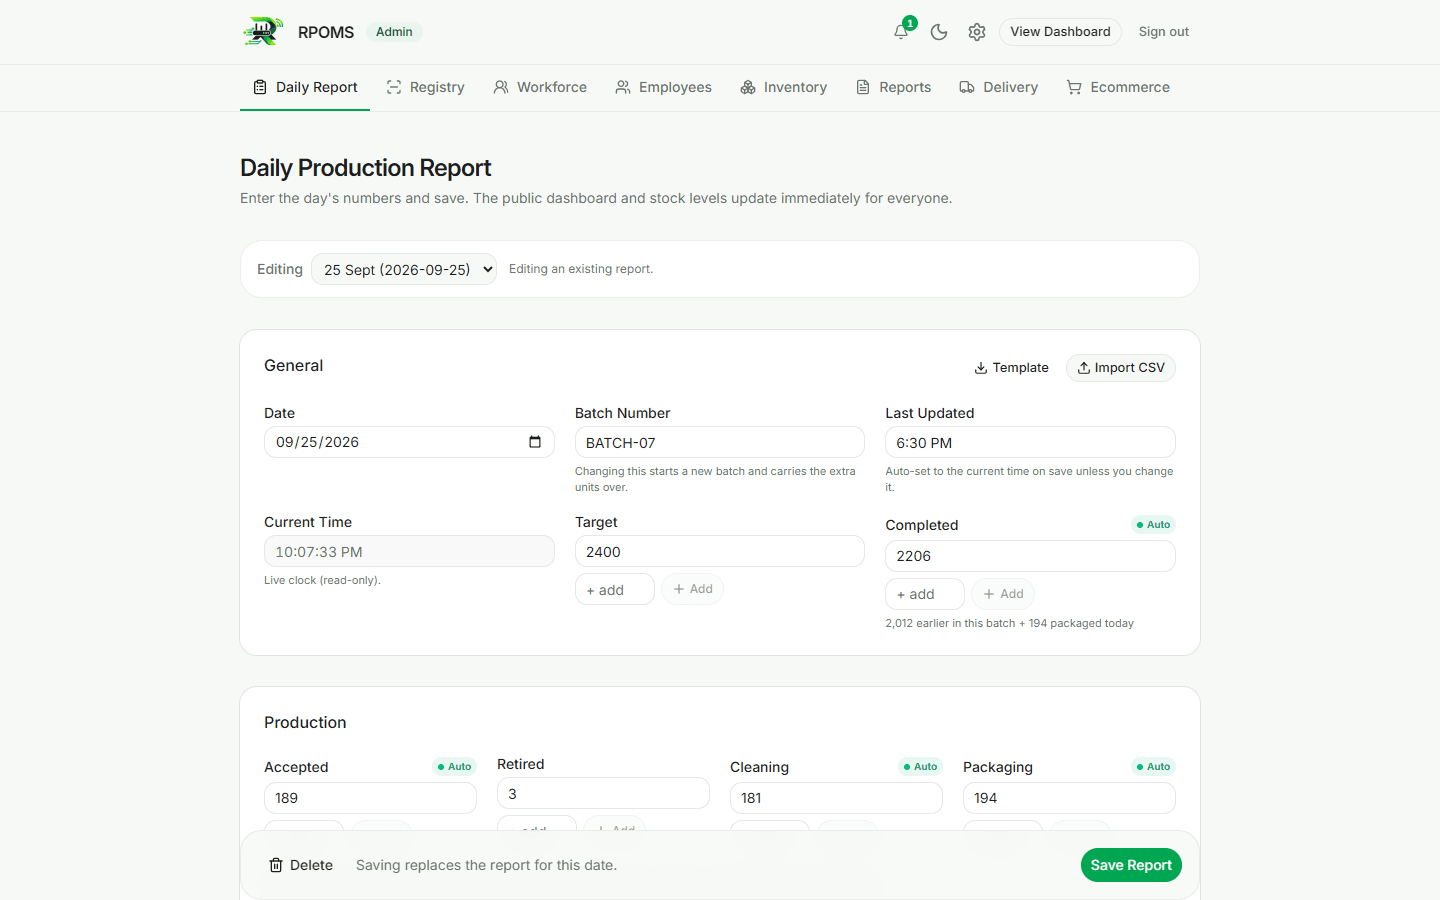
Task: Switch to the Registry tab
Action: click(x=425, y=87)
